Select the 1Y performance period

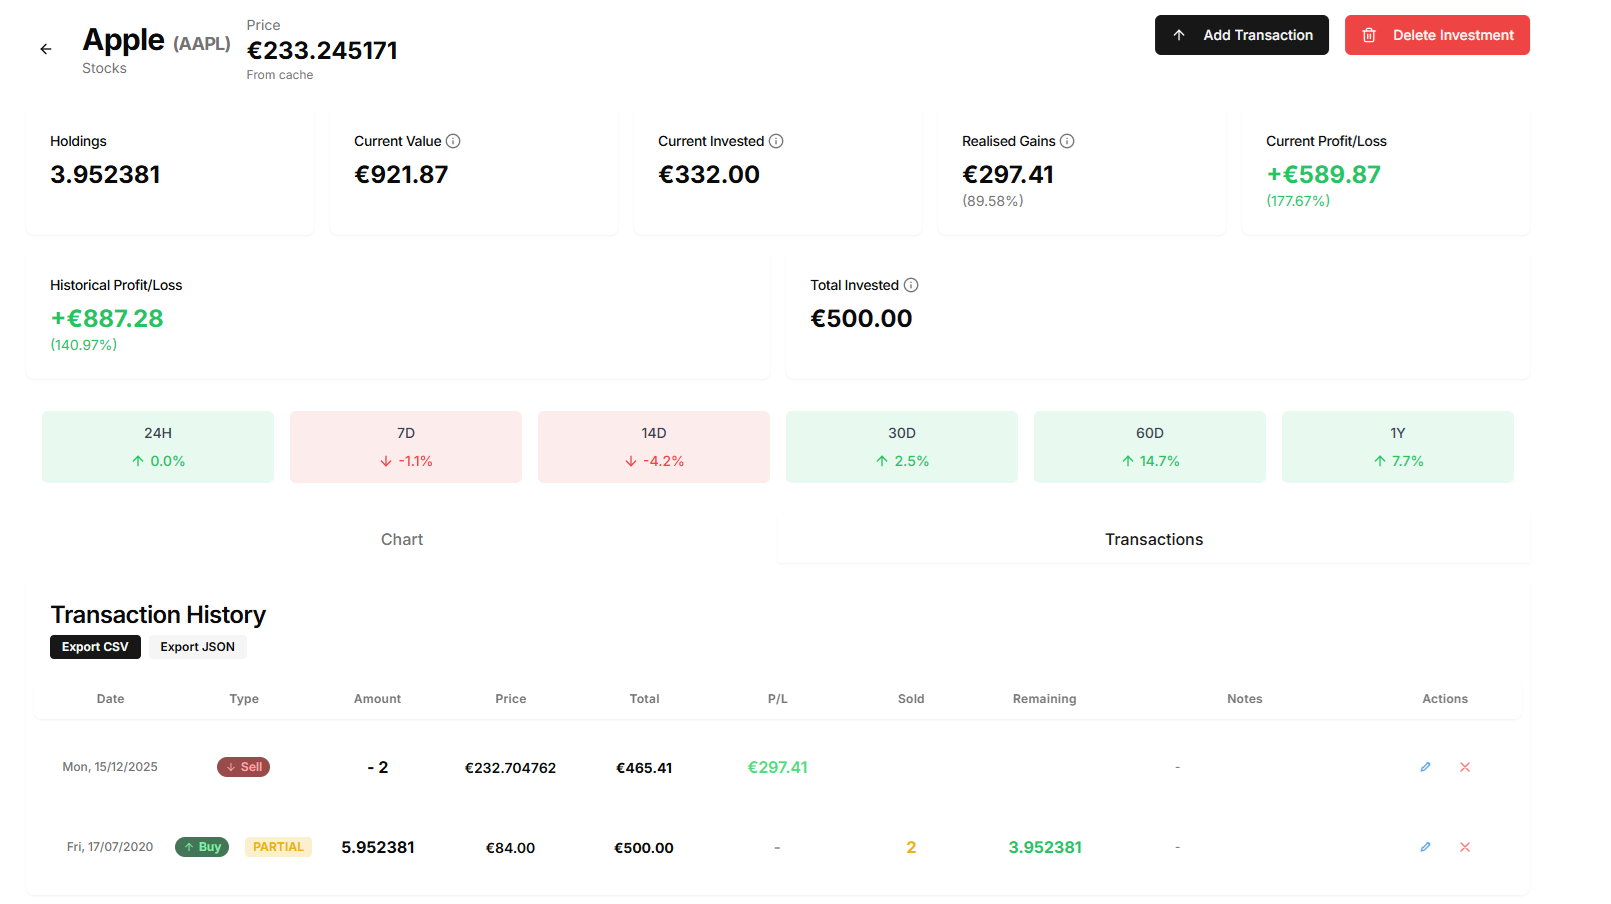pos(1396,446)
